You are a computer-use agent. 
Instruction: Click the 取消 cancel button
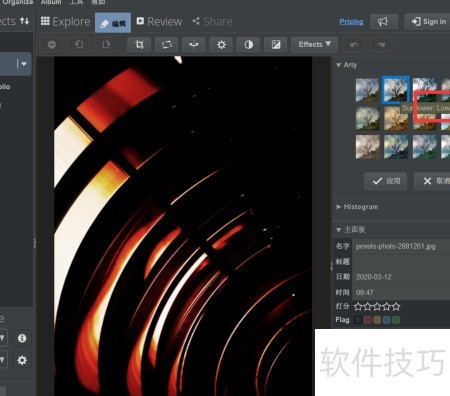pos(432,181)
